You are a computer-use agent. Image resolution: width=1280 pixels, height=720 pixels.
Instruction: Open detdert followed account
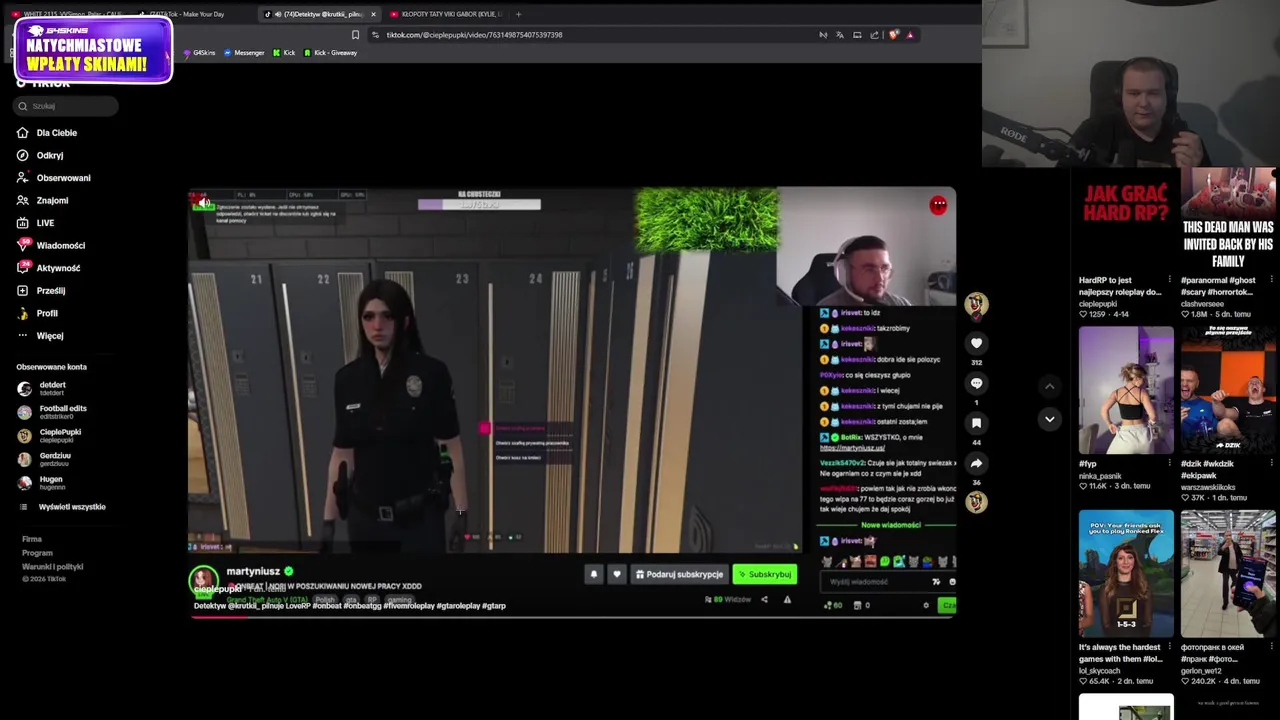coord(42,388)
